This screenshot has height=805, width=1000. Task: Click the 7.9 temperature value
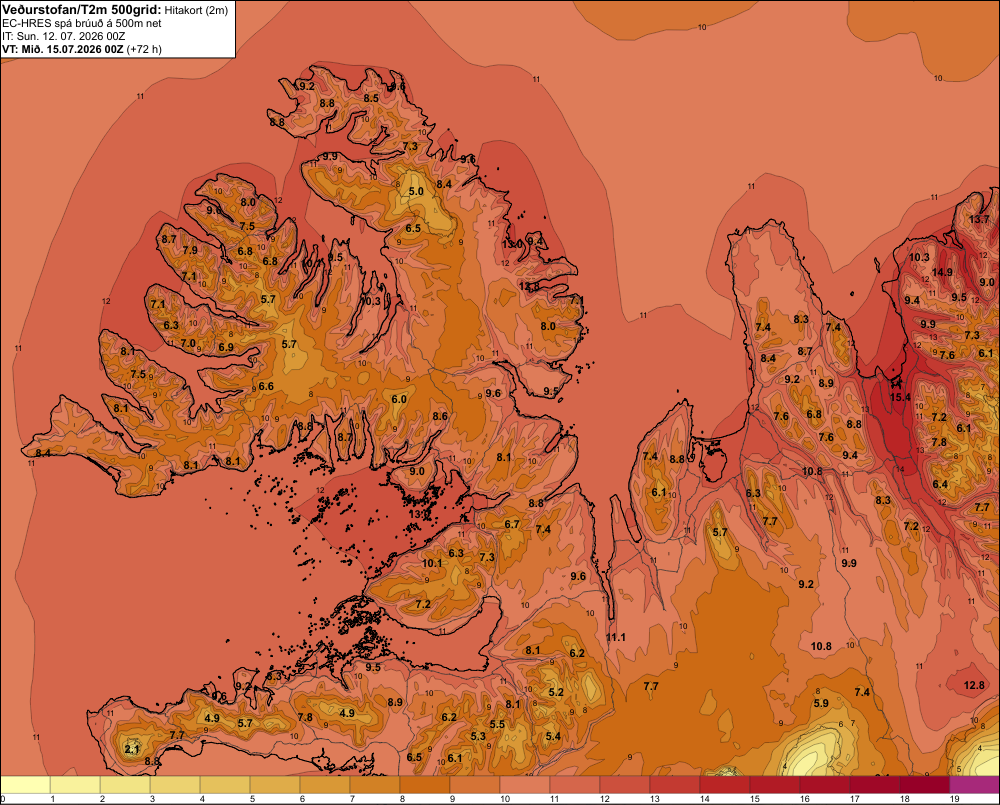click(x=190, y=250)
